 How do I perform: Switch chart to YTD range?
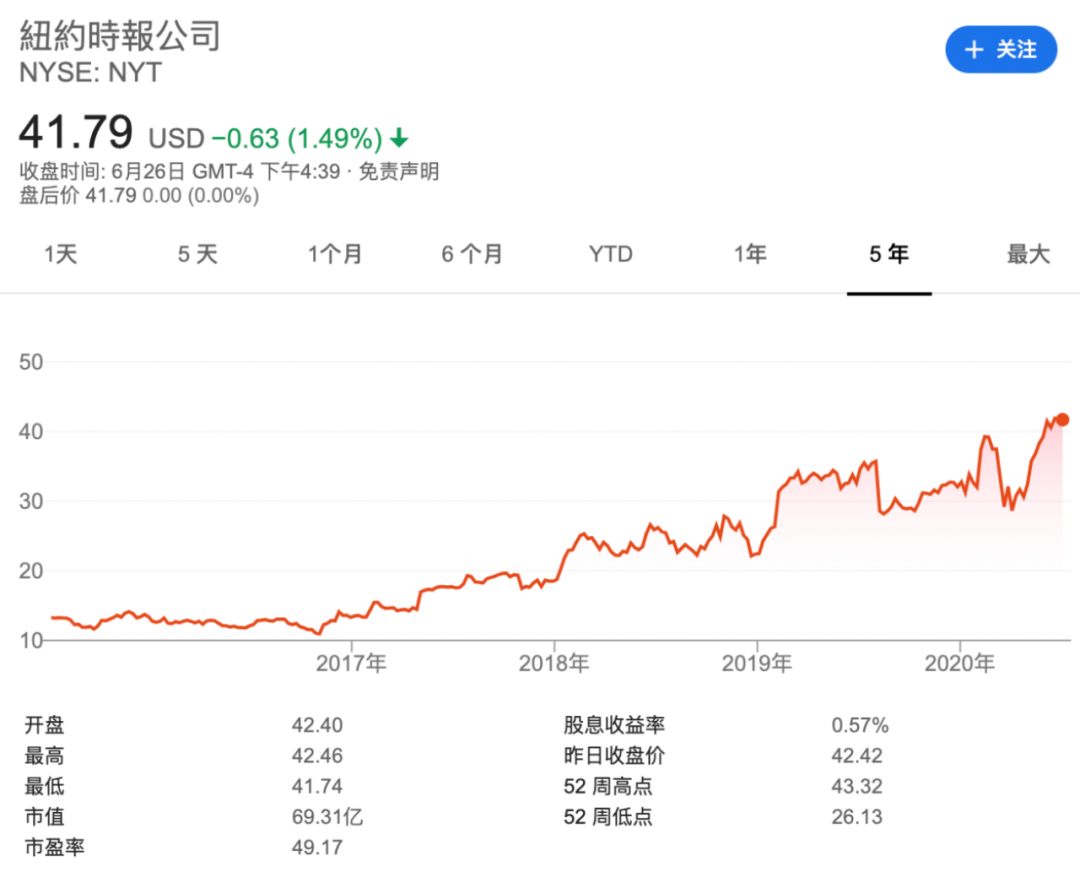point(610,254)
